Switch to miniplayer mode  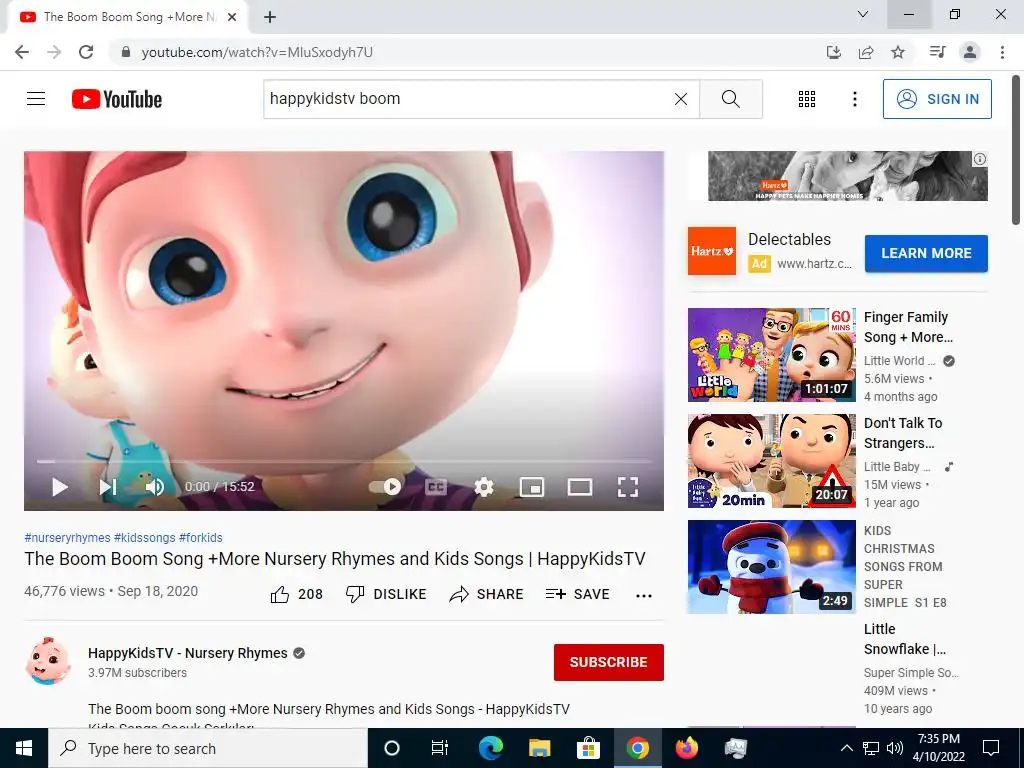532,487
